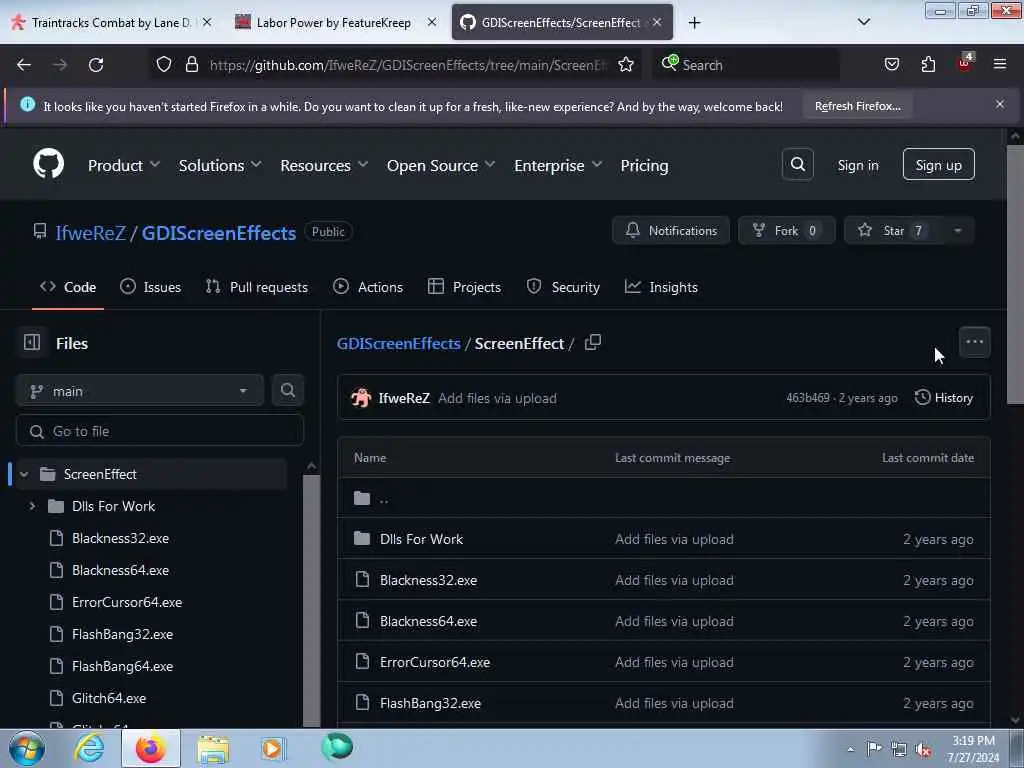The width and height of the screenshot is (1024, 768).
Task: Bookmark this page with the star icon
Action: [626, 64]
